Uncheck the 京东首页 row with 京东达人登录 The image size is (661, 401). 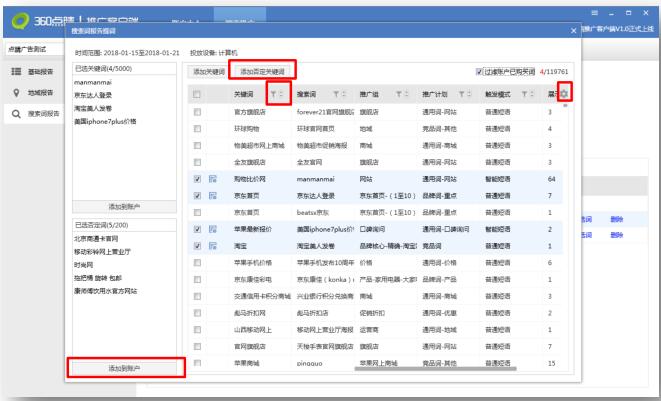click(x=197, y=194)
